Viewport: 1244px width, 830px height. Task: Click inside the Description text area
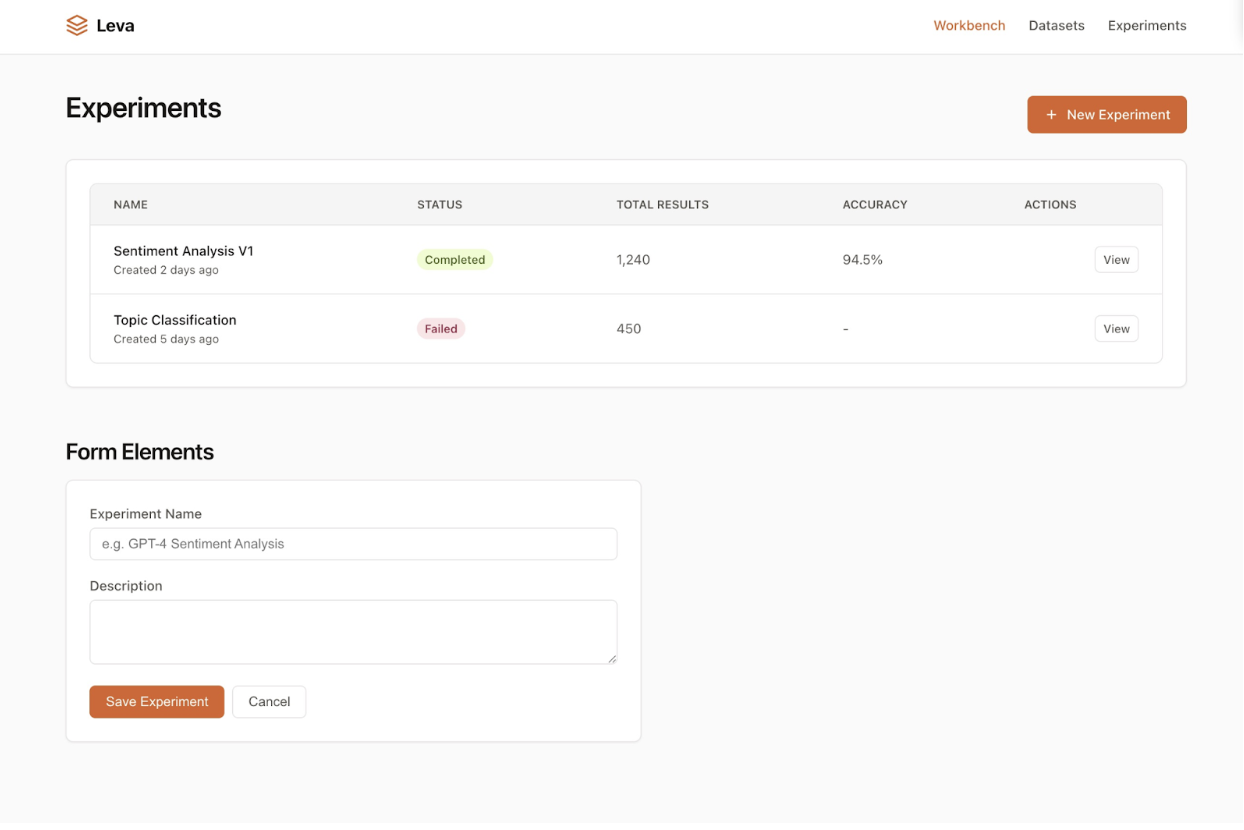coord(353,632)
